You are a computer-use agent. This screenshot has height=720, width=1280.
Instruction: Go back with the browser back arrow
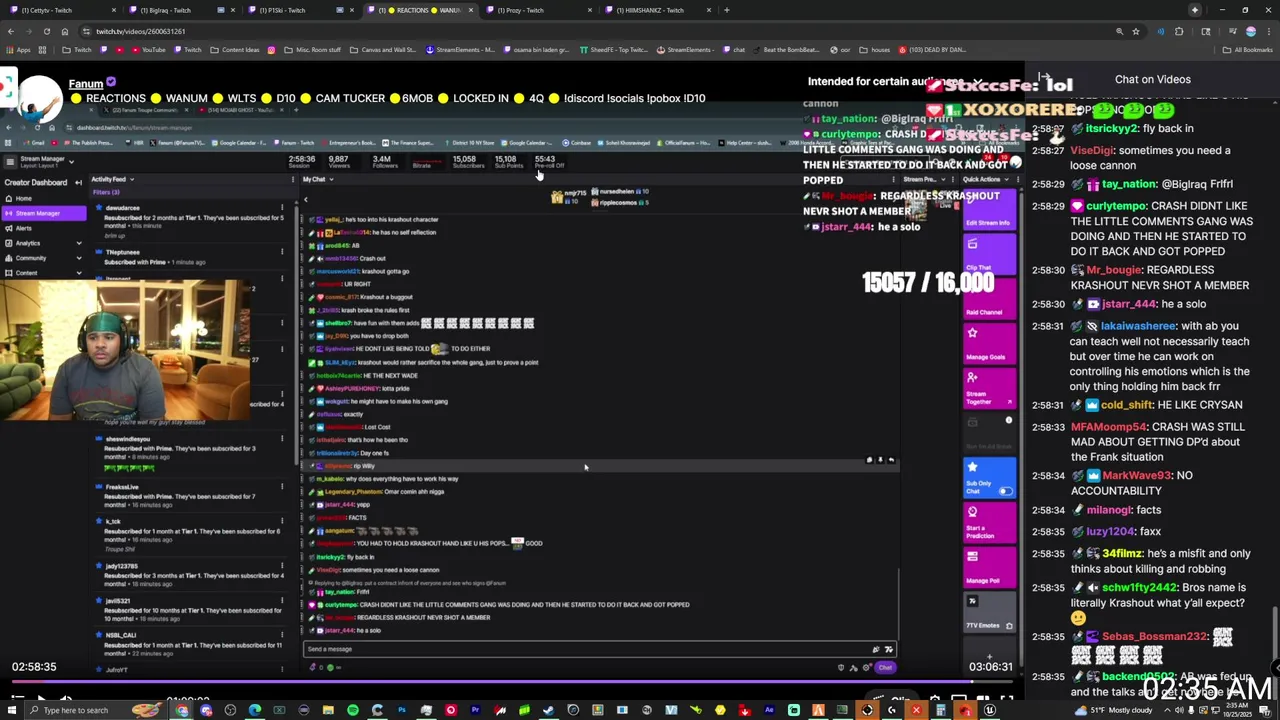11,31
